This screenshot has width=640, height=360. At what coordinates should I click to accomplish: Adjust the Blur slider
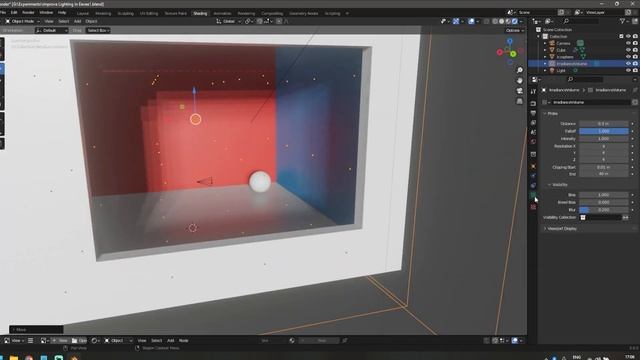pyautogui.click(x=604, y=210)
